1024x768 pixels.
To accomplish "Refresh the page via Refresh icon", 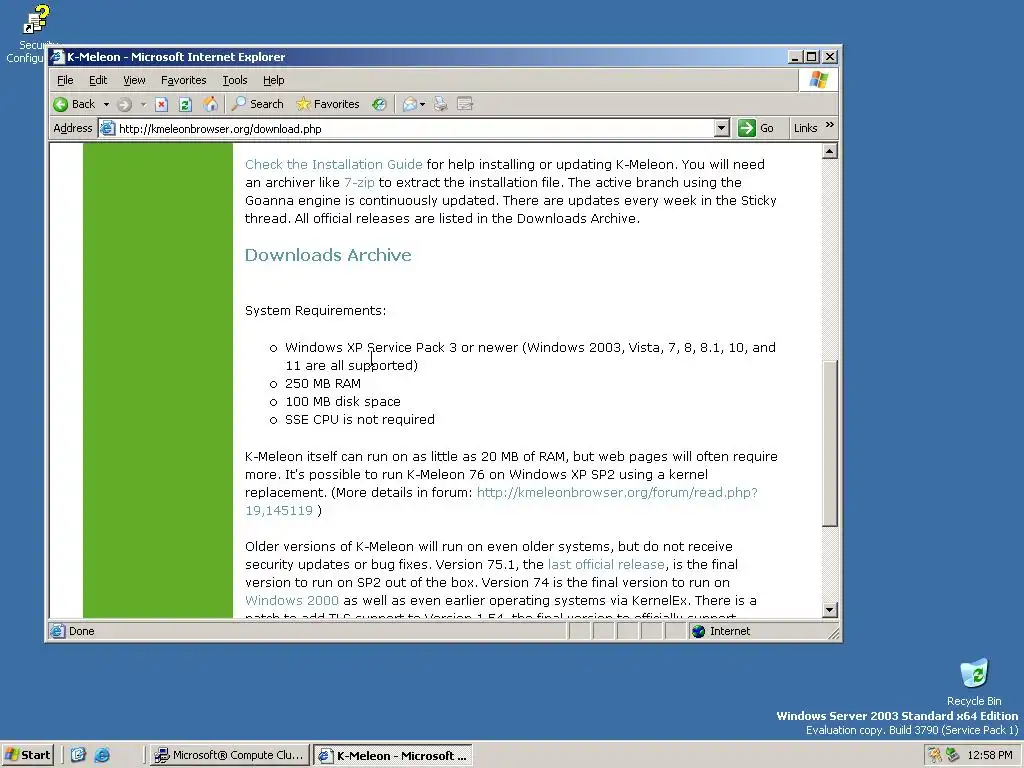I will 185,104.
